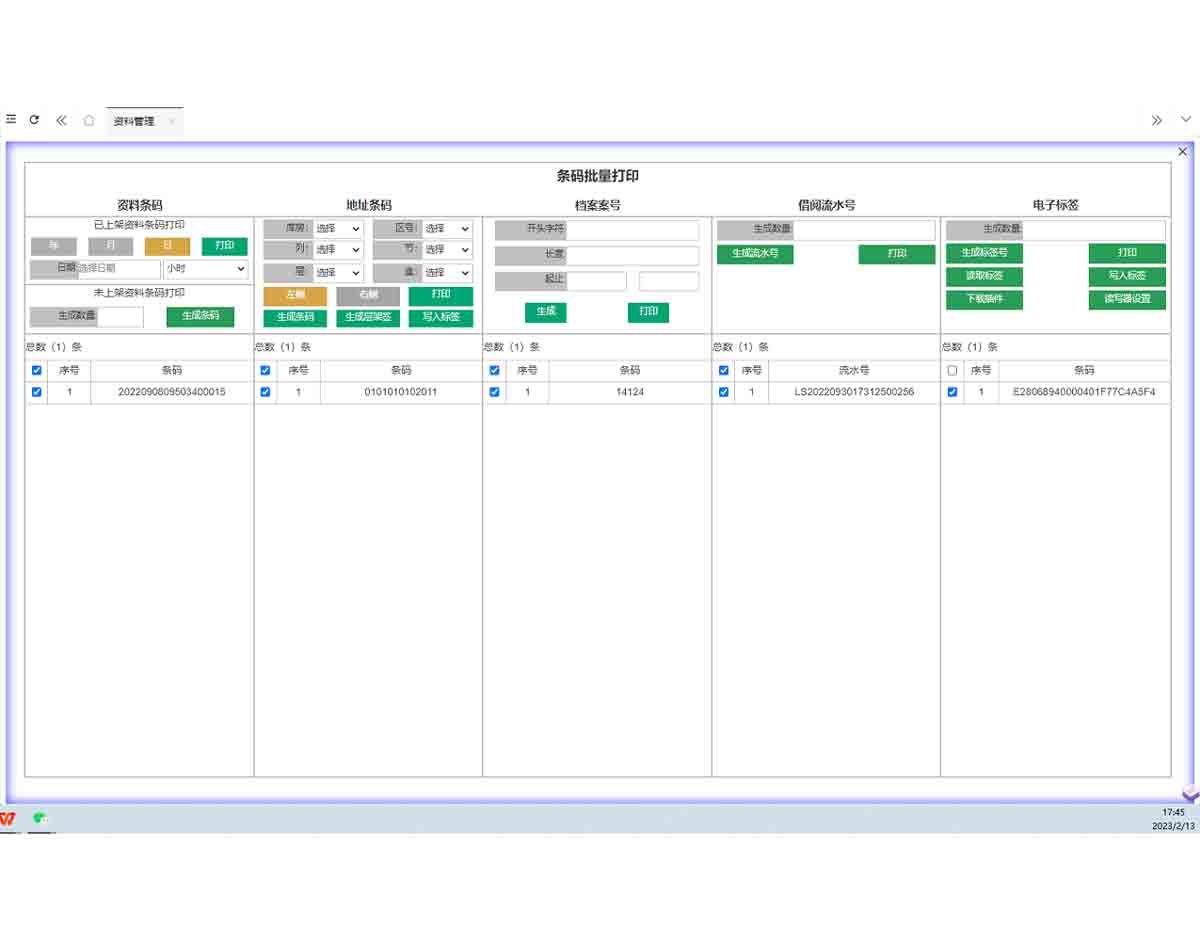
Task: Expand the 库房 selection dropdown
Action: click(339, 229)
